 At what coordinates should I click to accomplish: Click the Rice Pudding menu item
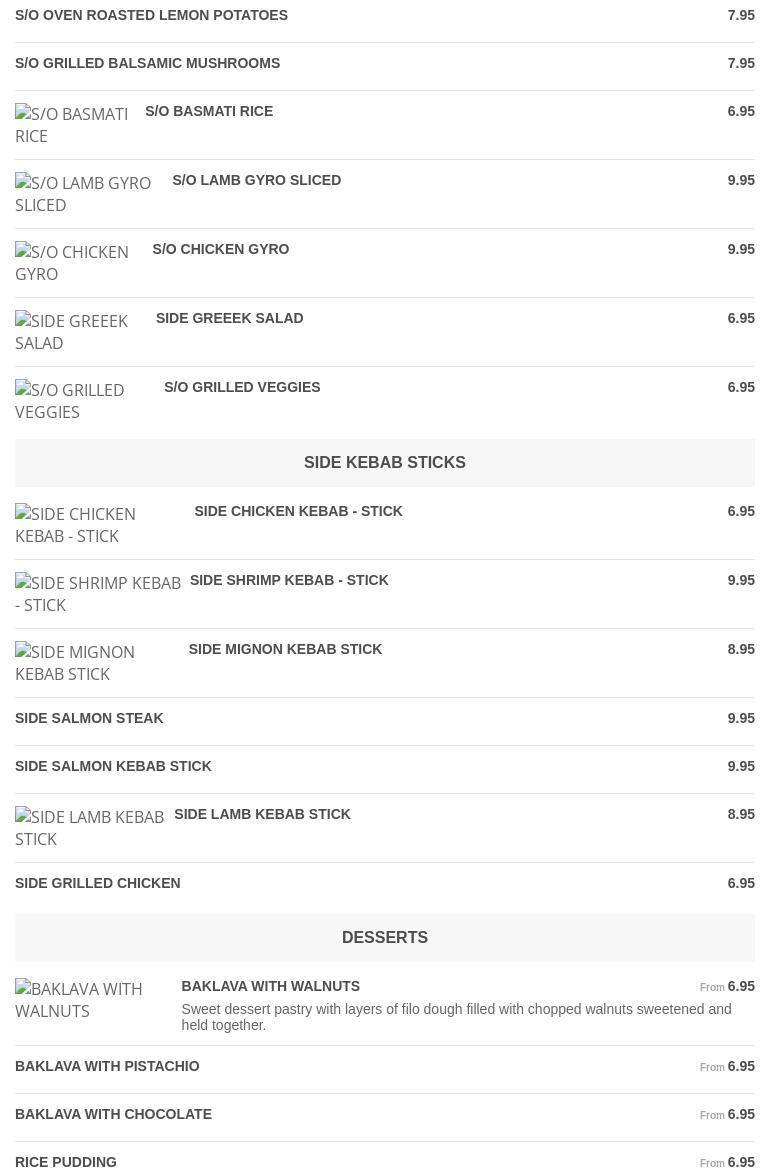click(x=66, y=1162)
